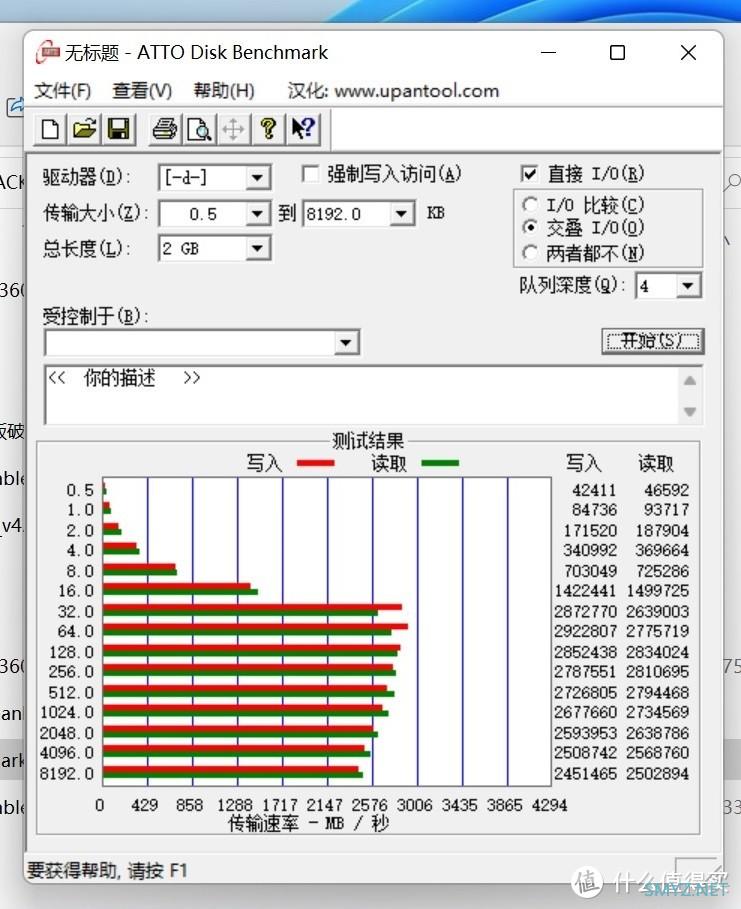Open the 队列深度 dropdown showing 4
The width and height of the screenshot is (741, 909).
[x=688, y=286]
